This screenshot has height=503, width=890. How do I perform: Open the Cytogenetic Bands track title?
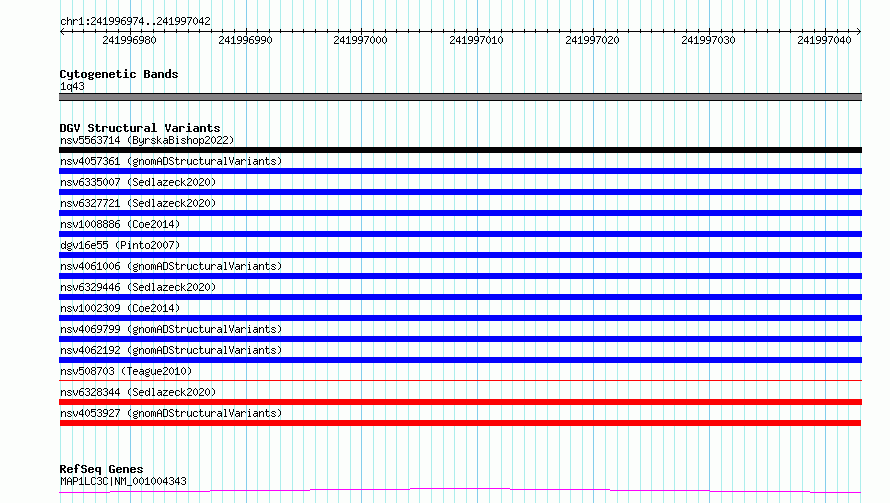tap(119, 74)
